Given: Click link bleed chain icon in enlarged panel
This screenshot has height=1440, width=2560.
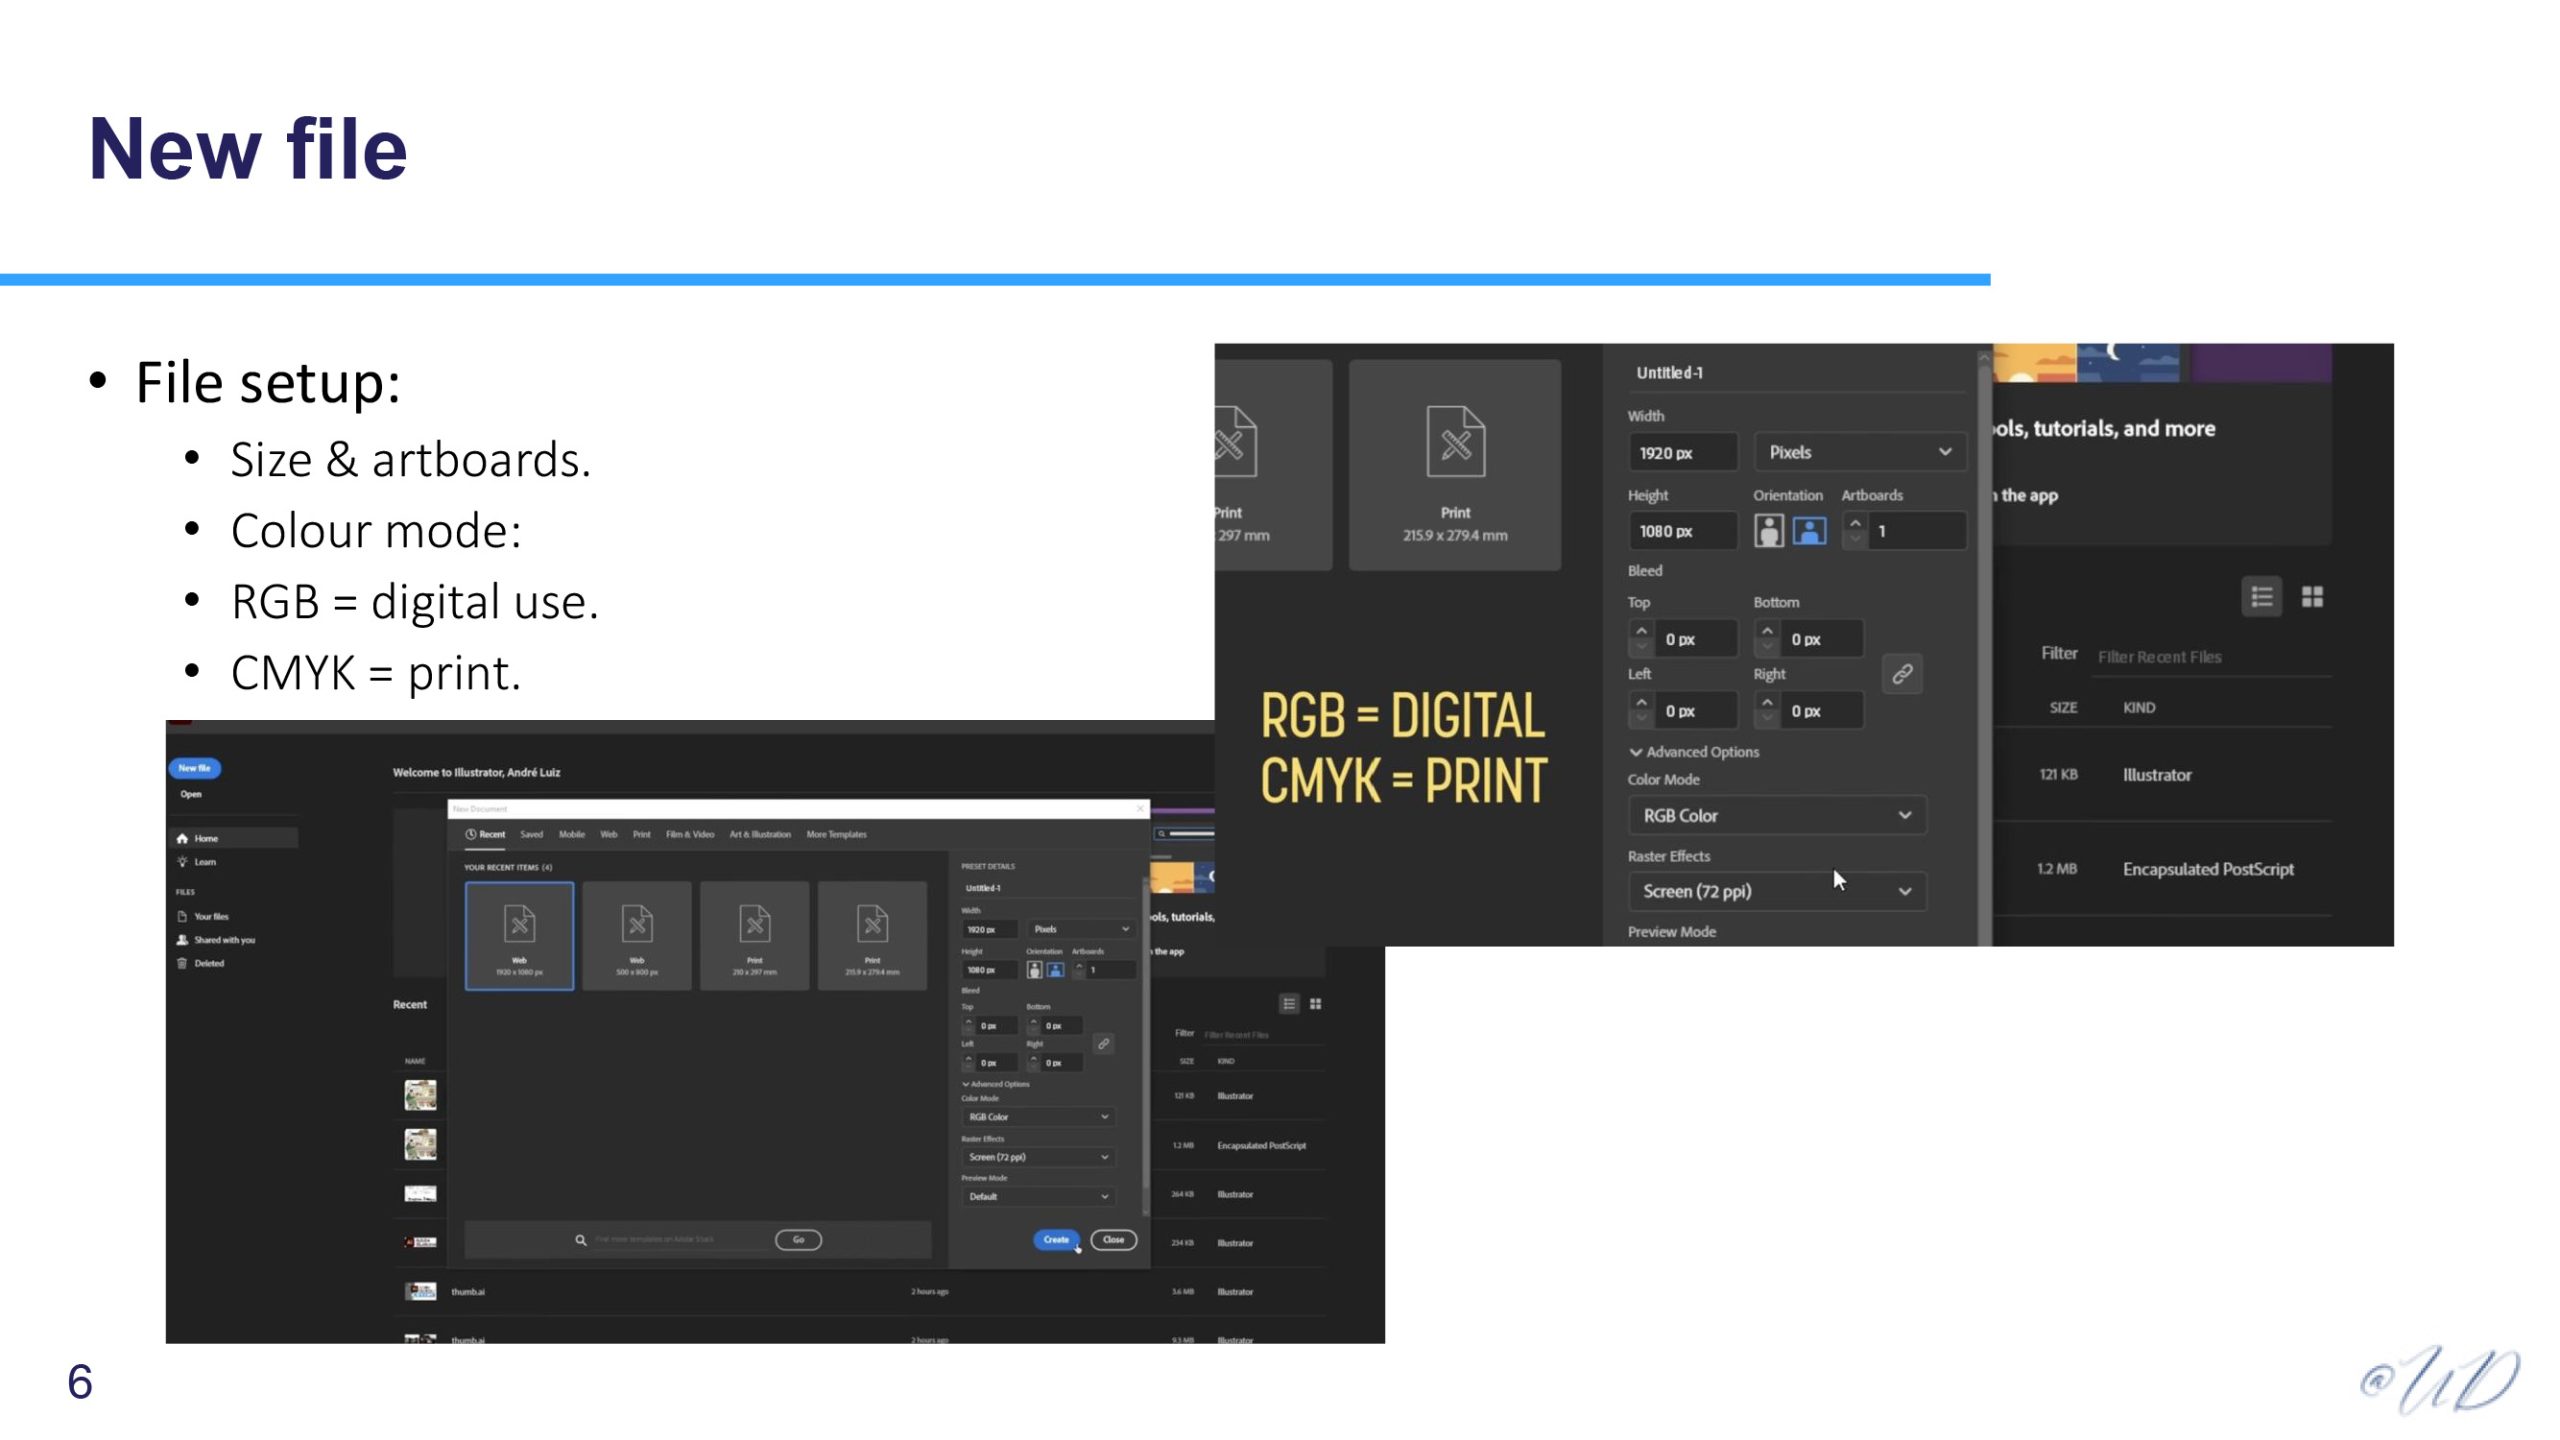Looking at the screenshot, I should tap(1902, 674).
